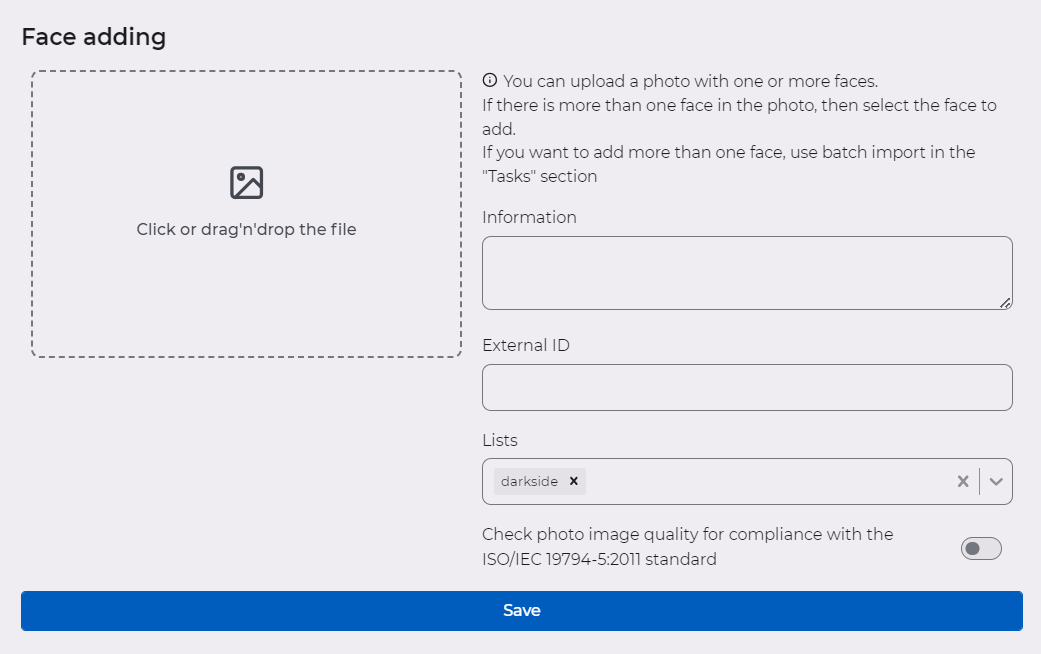Click the info circle icon above upload instructions
1041x654 pixels.
click(x=489, y=80)
